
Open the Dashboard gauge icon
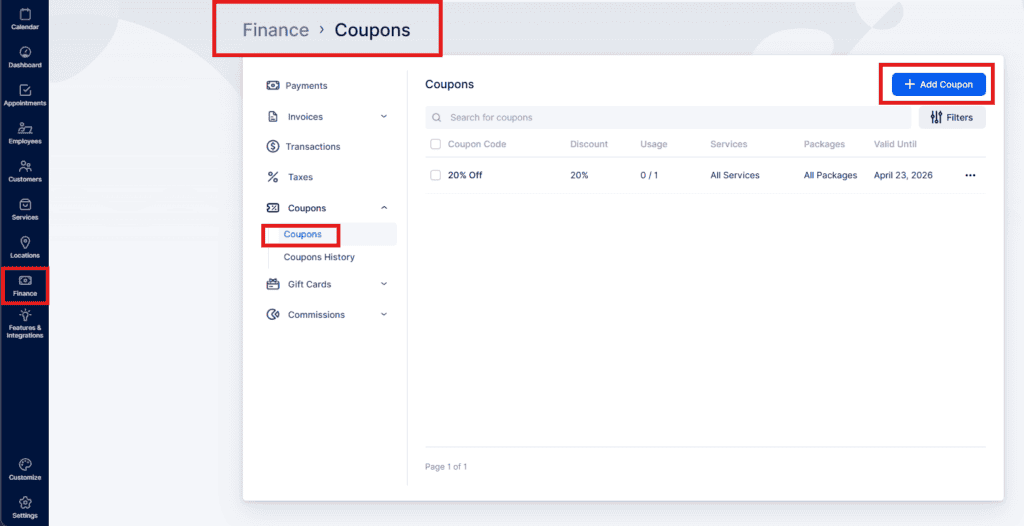(25, 52)
